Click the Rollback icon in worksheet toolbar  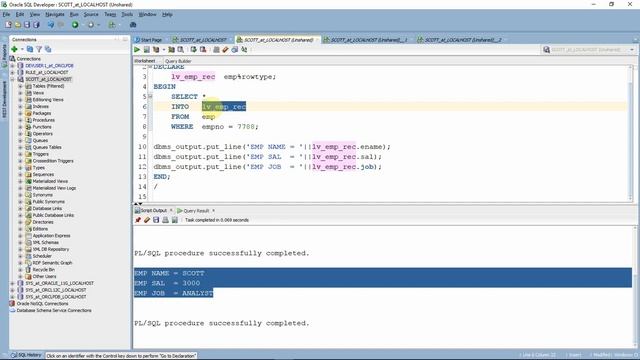click(x=203, y=50)
